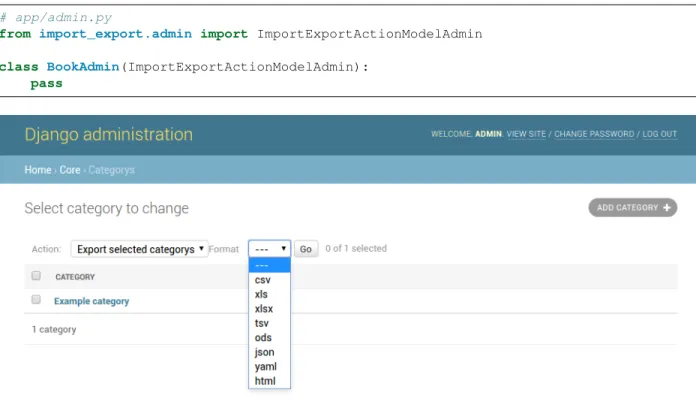Collapse the Format dropdown field
Viewport: 696px width, 417px height.
coord(269,249)
